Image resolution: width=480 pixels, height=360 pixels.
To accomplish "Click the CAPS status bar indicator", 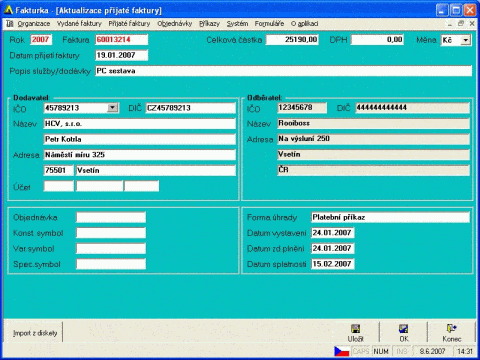I will click(x=361, y=351).
